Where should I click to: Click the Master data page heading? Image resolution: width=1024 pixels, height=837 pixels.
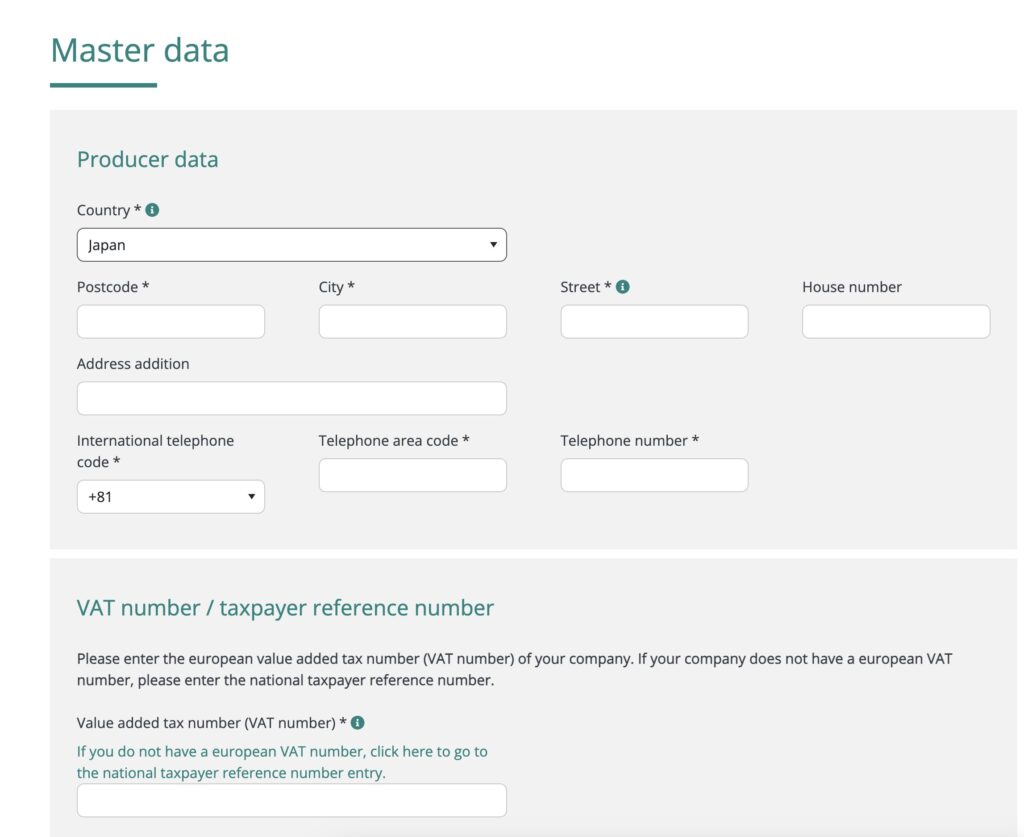pyautogui.click(x=139, y=50)
